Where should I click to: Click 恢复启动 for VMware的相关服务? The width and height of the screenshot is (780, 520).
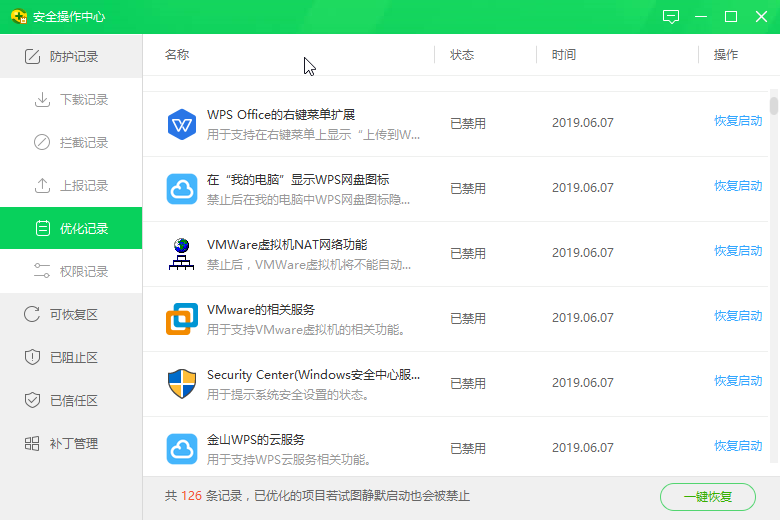[738, 316]
